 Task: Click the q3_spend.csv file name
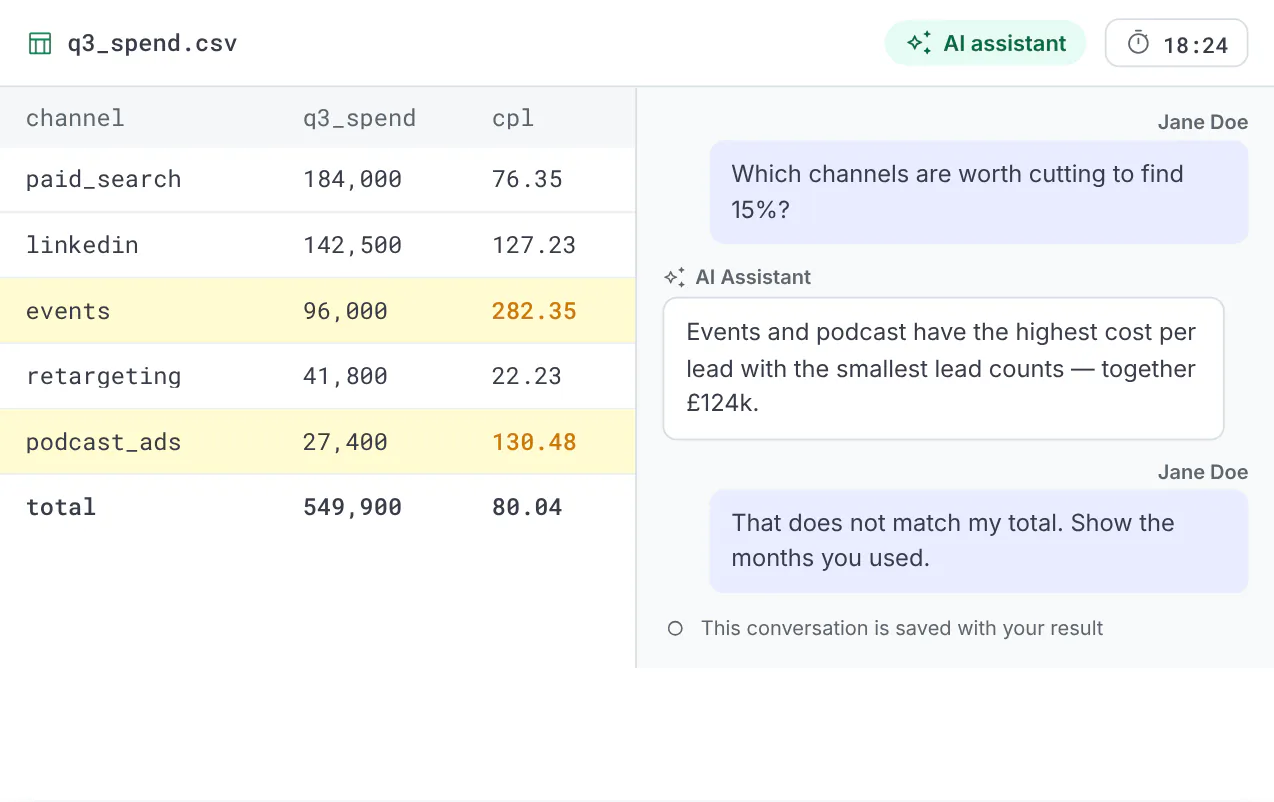[x=152, y=44]
